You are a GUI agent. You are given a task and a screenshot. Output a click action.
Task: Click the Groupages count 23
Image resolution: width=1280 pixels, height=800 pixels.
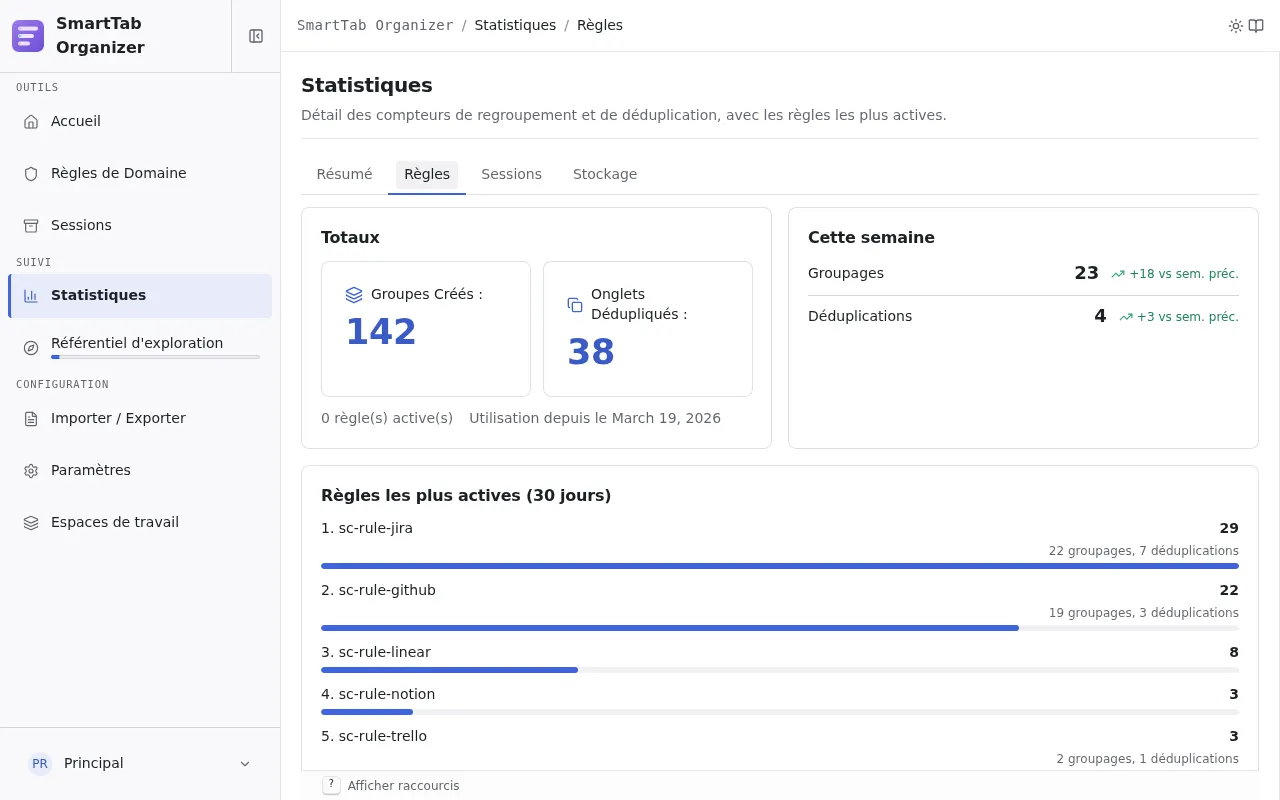1086,273
